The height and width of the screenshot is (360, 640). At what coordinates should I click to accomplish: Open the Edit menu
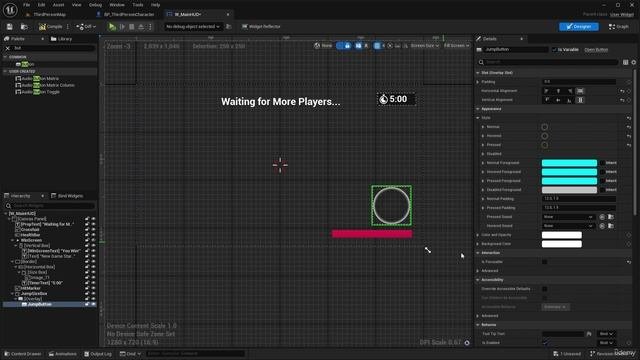41,5
